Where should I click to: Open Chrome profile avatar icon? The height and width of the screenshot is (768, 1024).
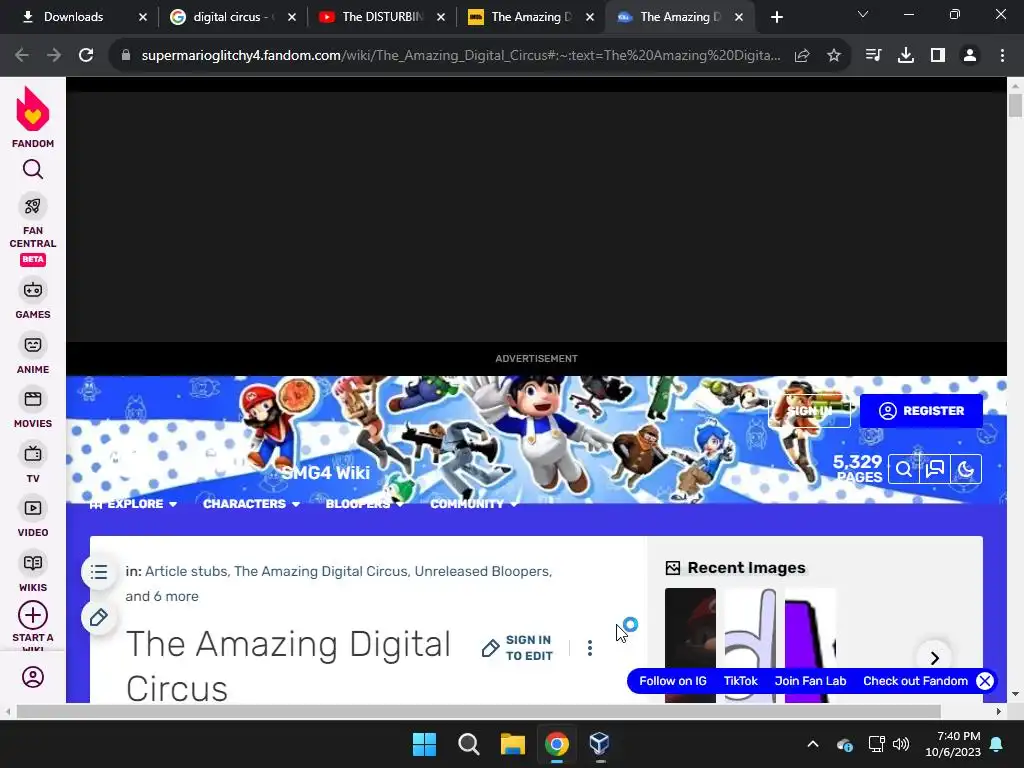click(x=970, y=56)
